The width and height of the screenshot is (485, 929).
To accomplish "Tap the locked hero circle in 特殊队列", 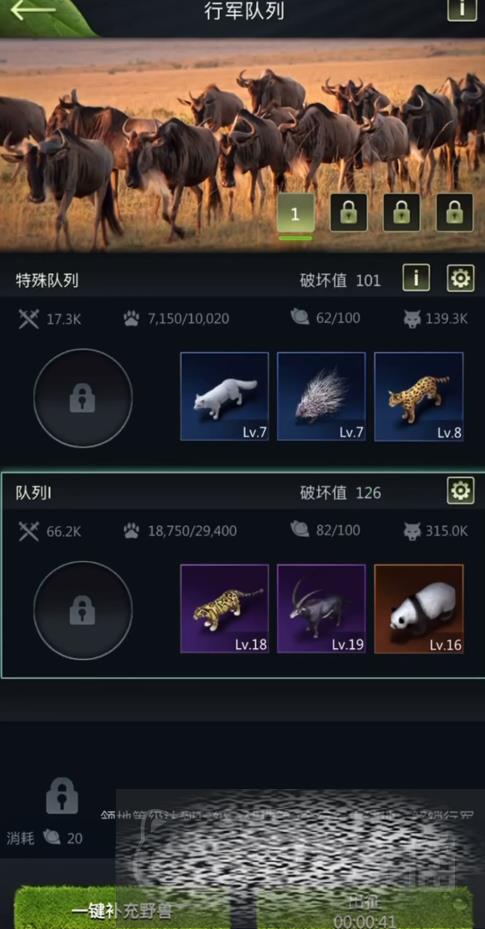I will 83,398.
